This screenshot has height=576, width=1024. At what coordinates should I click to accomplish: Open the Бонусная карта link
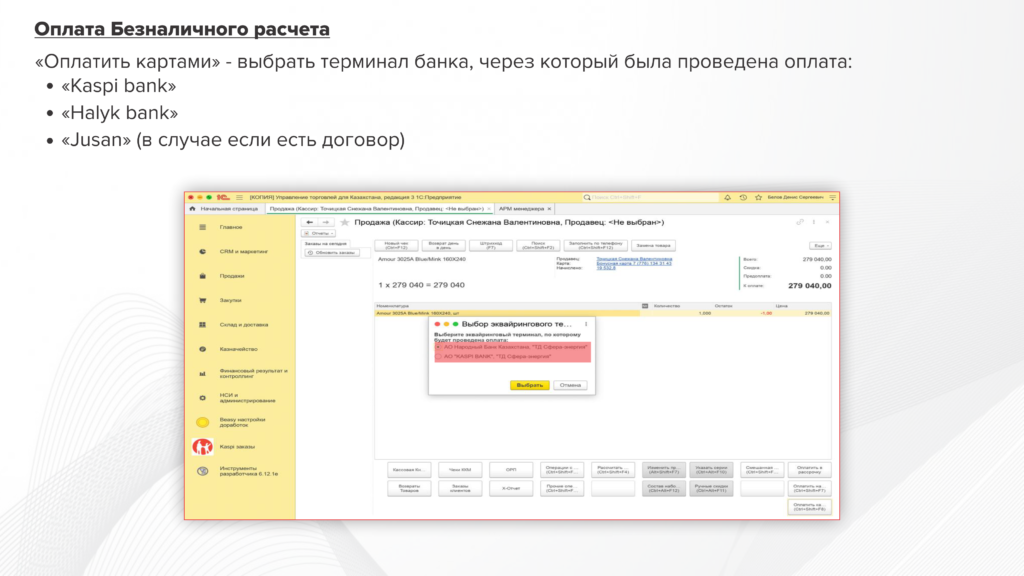click(x=633, y=263)
